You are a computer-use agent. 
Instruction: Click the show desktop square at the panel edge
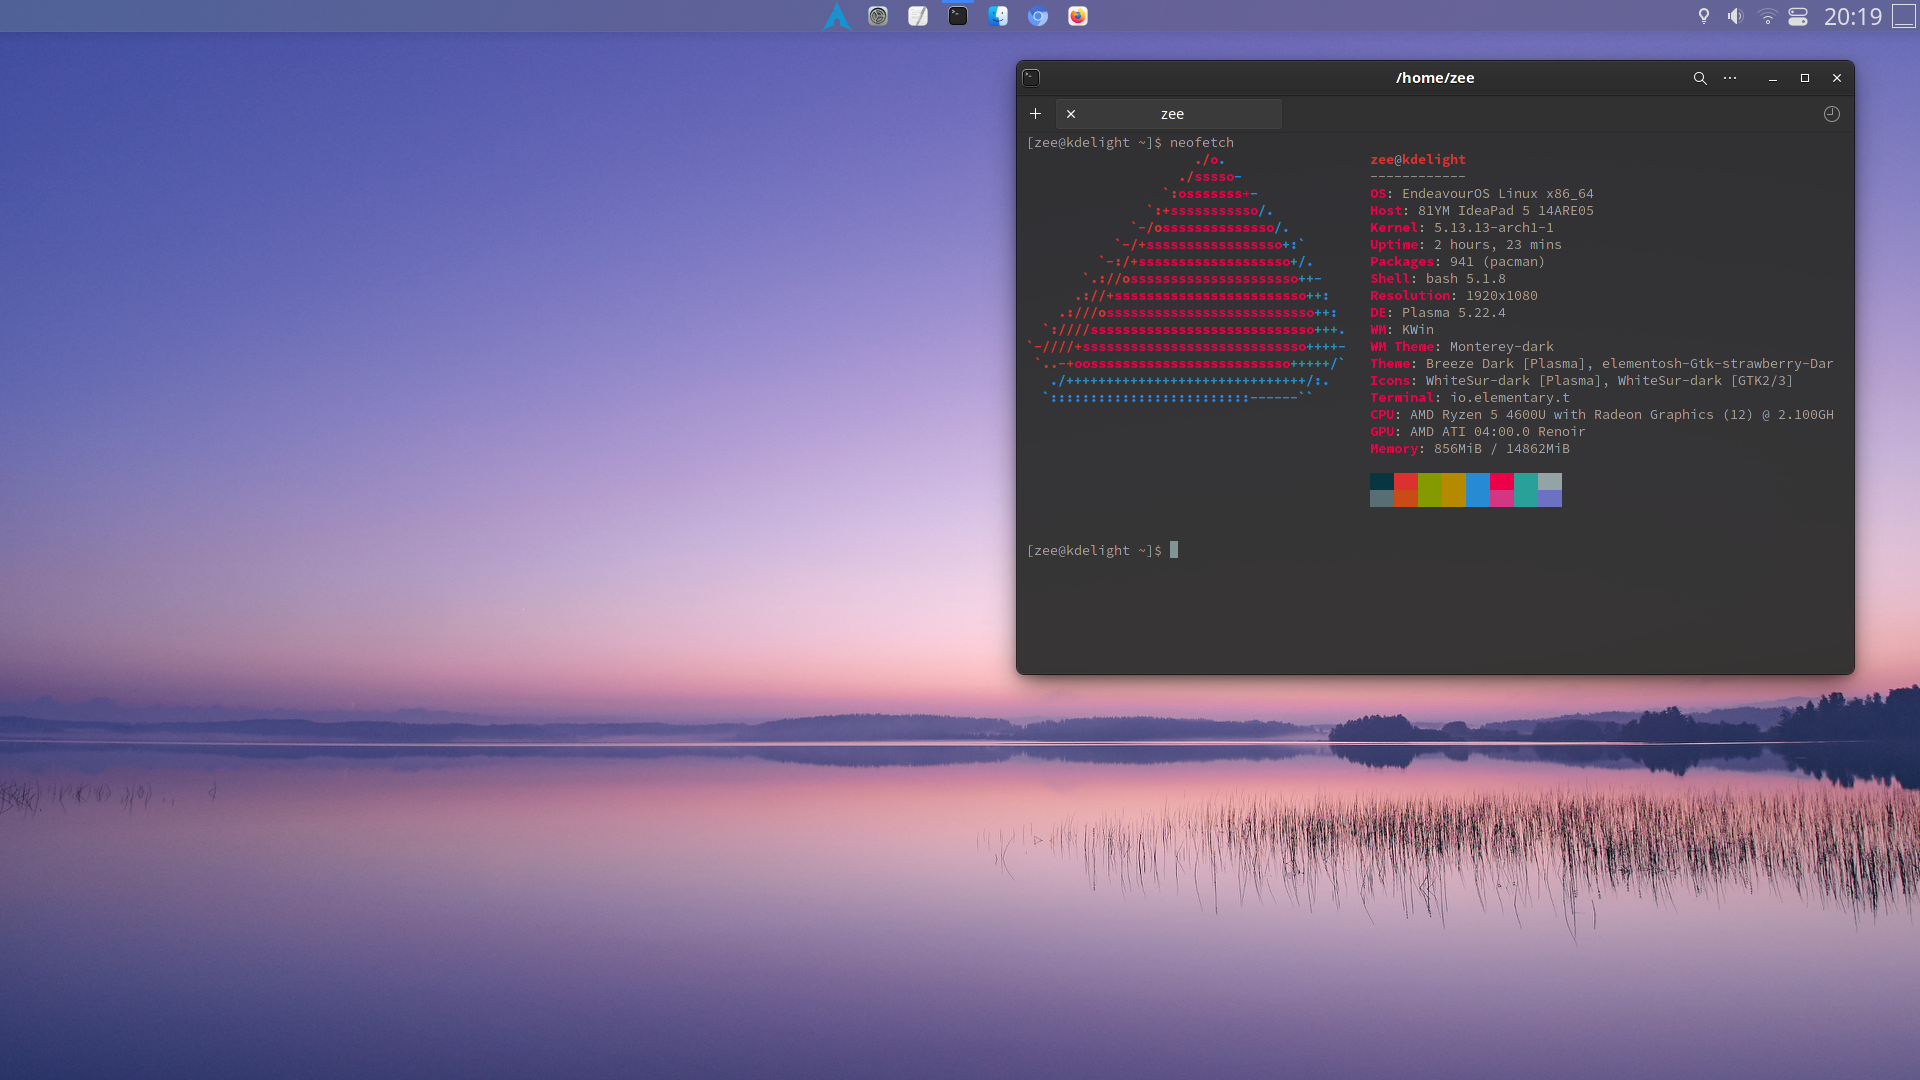point(1904,16)
